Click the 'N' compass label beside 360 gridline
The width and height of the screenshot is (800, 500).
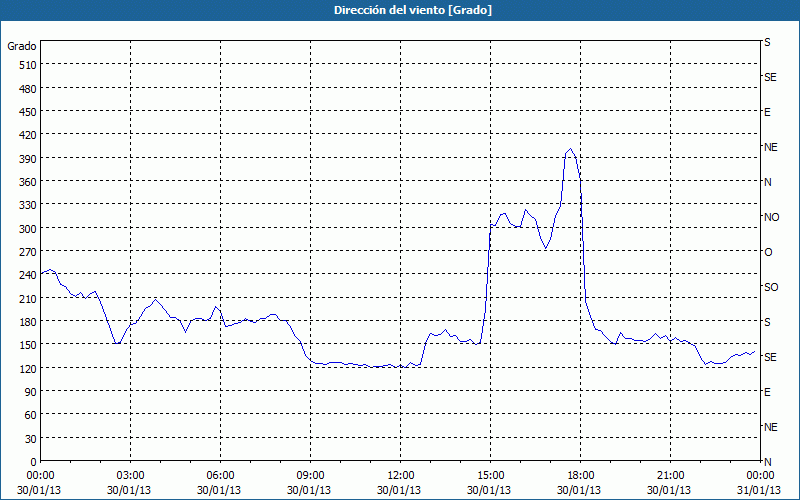(x=768, y=182)
